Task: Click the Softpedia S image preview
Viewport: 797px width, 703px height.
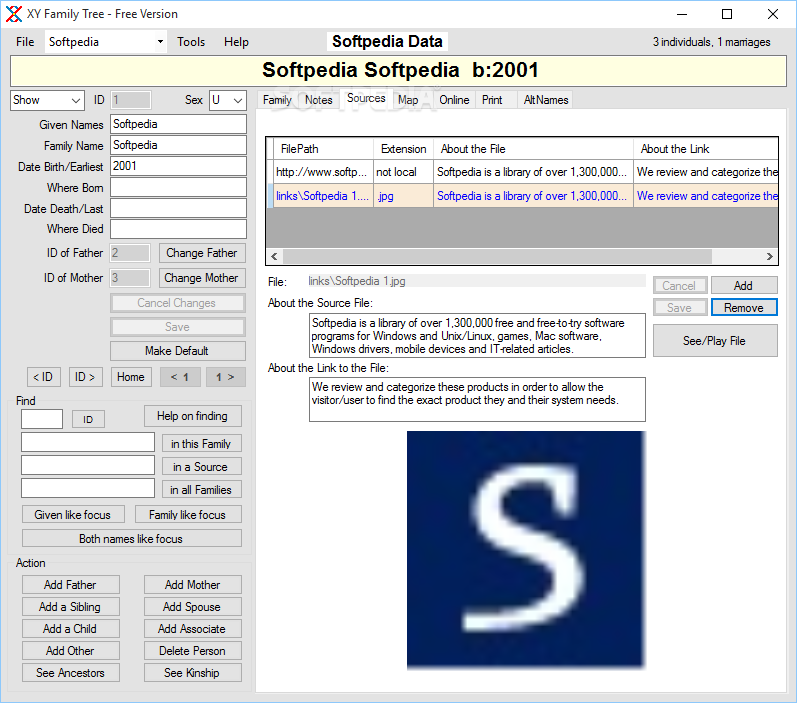Action: tap(526, 549)
